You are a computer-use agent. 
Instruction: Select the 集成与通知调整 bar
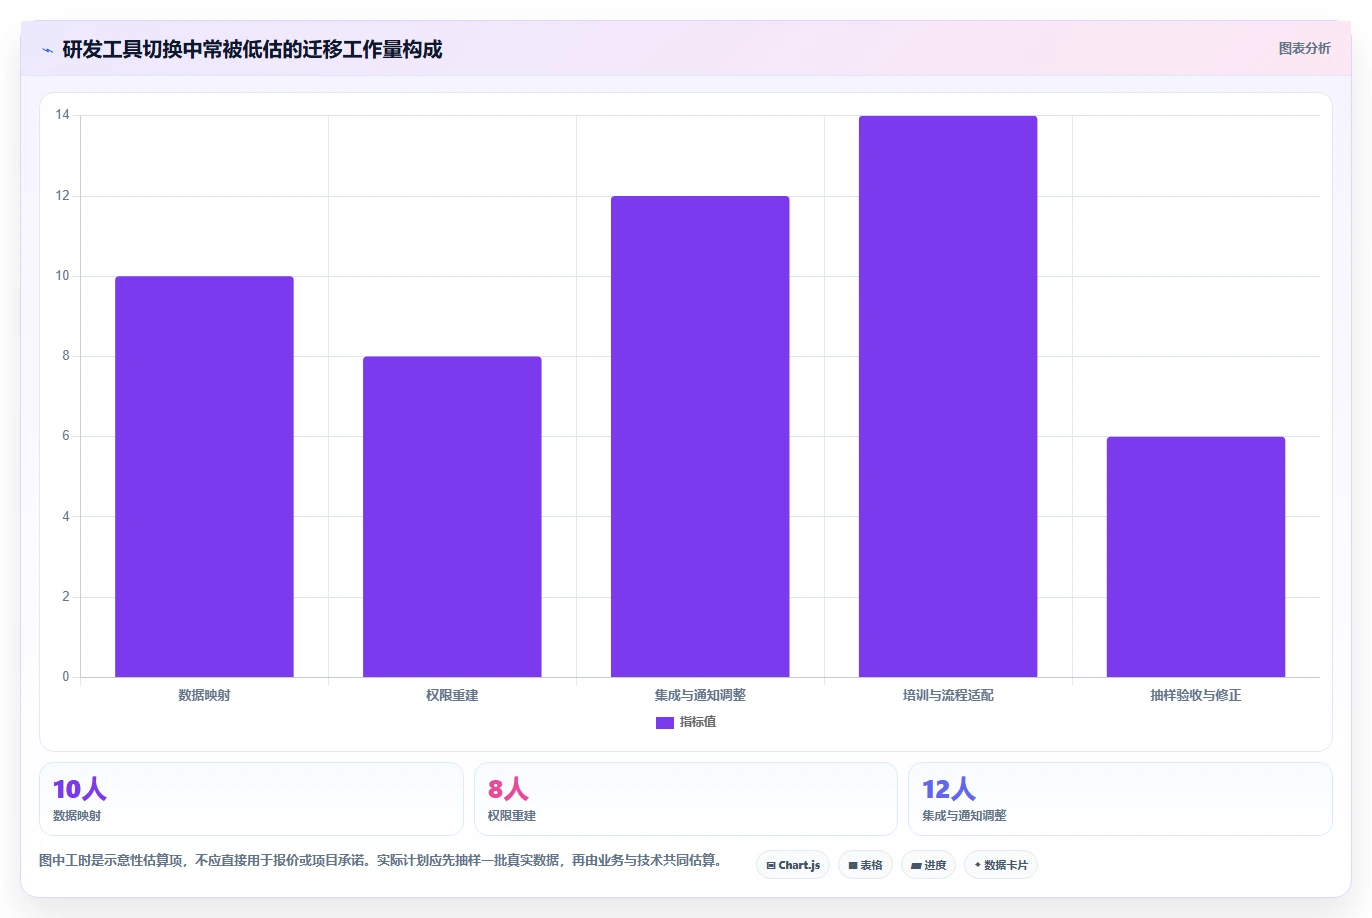[x=700, y=436]
